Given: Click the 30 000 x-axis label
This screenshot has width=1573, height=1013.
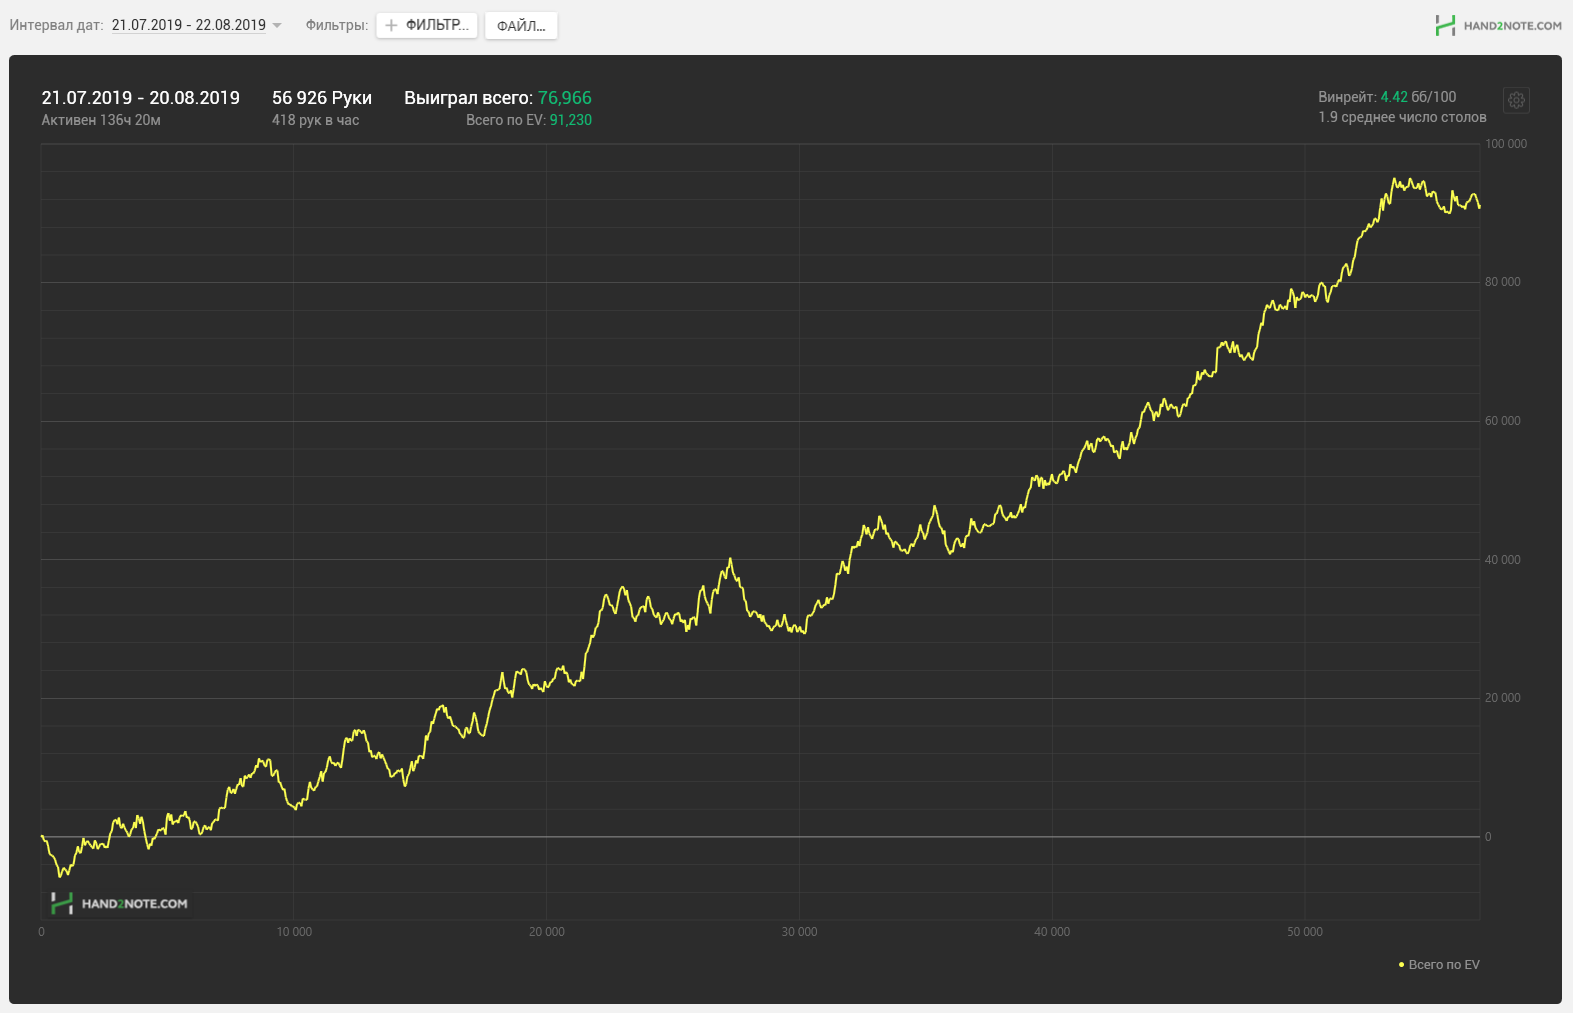Looking at the screenshot, I should point(799,932).
